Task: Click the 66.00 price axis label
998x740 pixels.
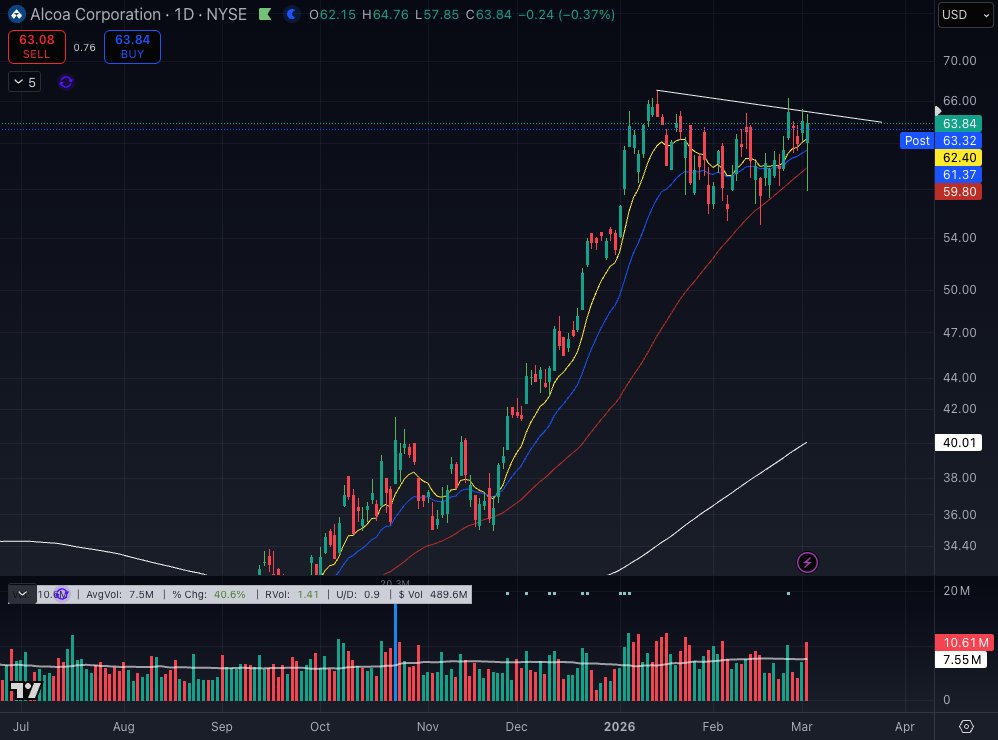Action: click(x=959, y=101)
